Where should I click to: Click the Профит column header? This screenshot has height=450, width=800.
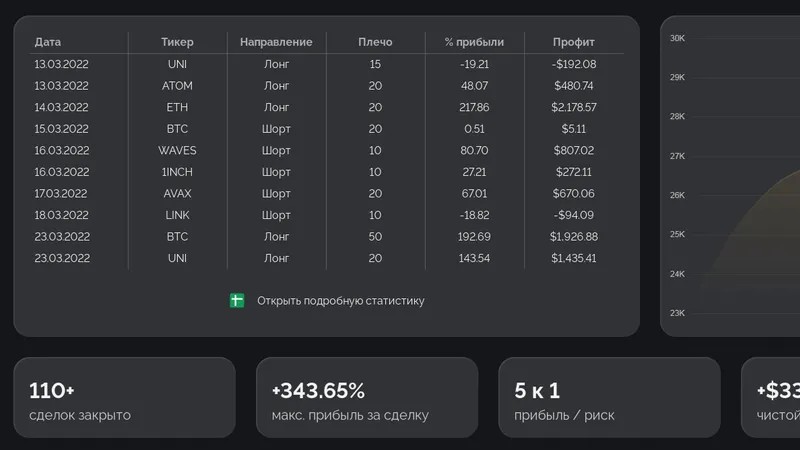[573, 42]
